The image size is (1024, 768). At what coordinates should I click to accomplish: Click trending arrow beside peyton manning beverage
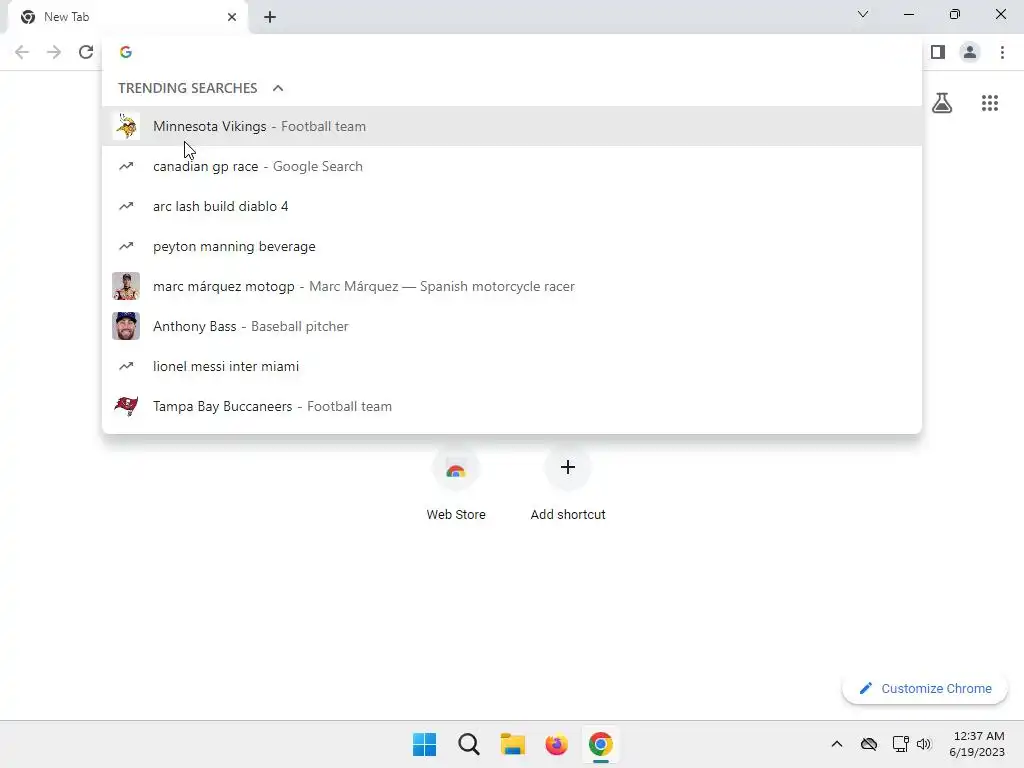point(126,246)
